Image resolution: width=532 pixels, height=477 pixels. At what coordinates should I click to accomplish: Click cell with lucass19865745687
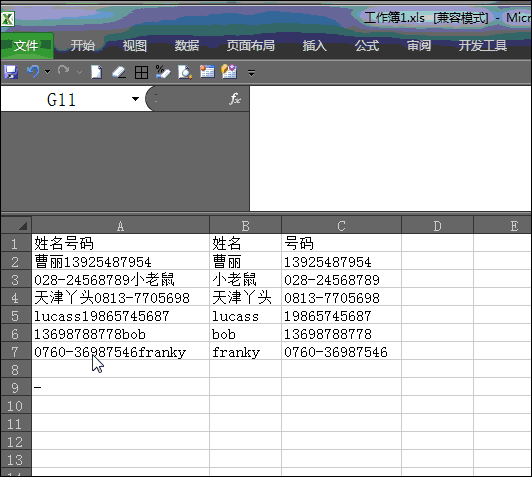pos(120,316)
